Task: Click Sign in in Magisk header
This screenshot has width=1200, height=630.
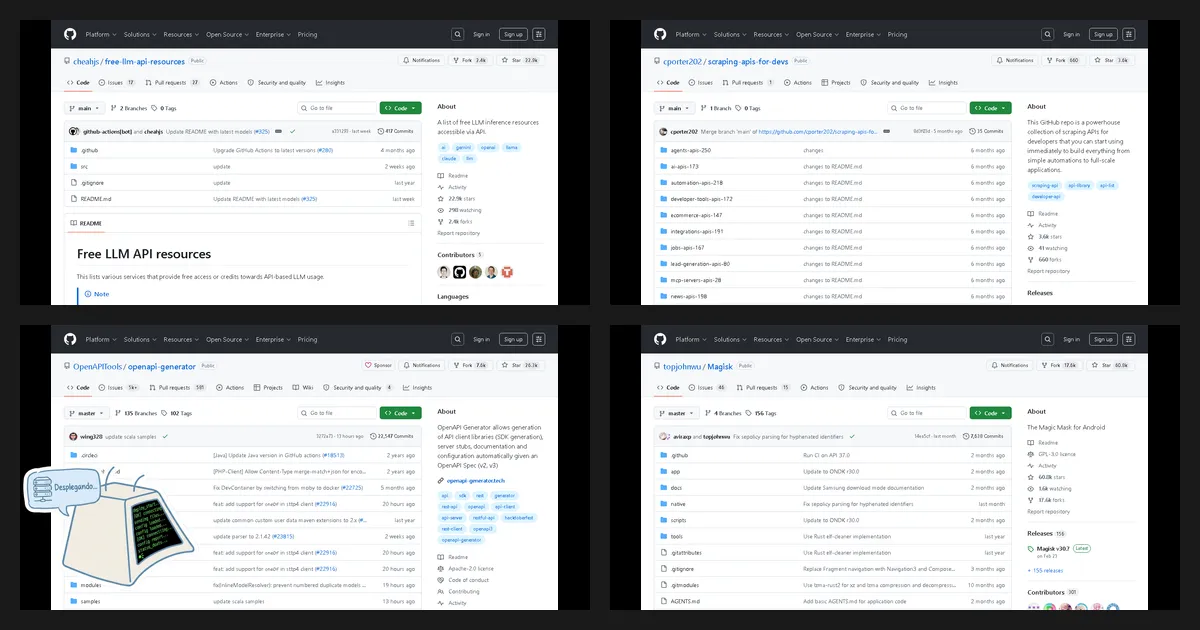Action: point(1072,339)
